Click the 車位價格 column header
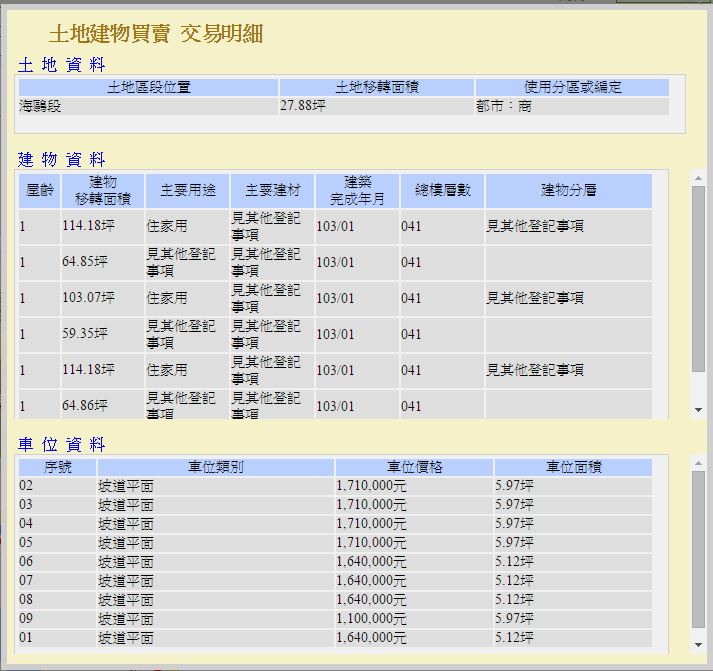 tap(414, 467)
